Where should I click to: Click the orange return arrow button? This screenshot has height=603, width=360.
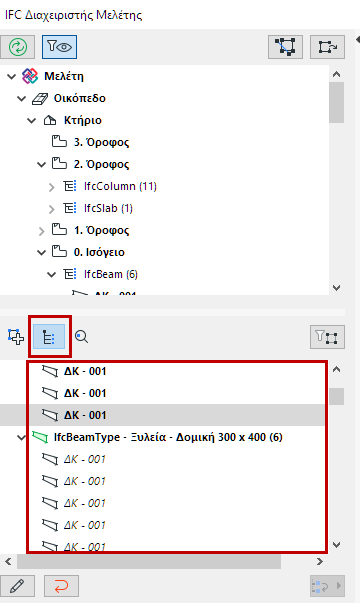click(x=62, y=586)
